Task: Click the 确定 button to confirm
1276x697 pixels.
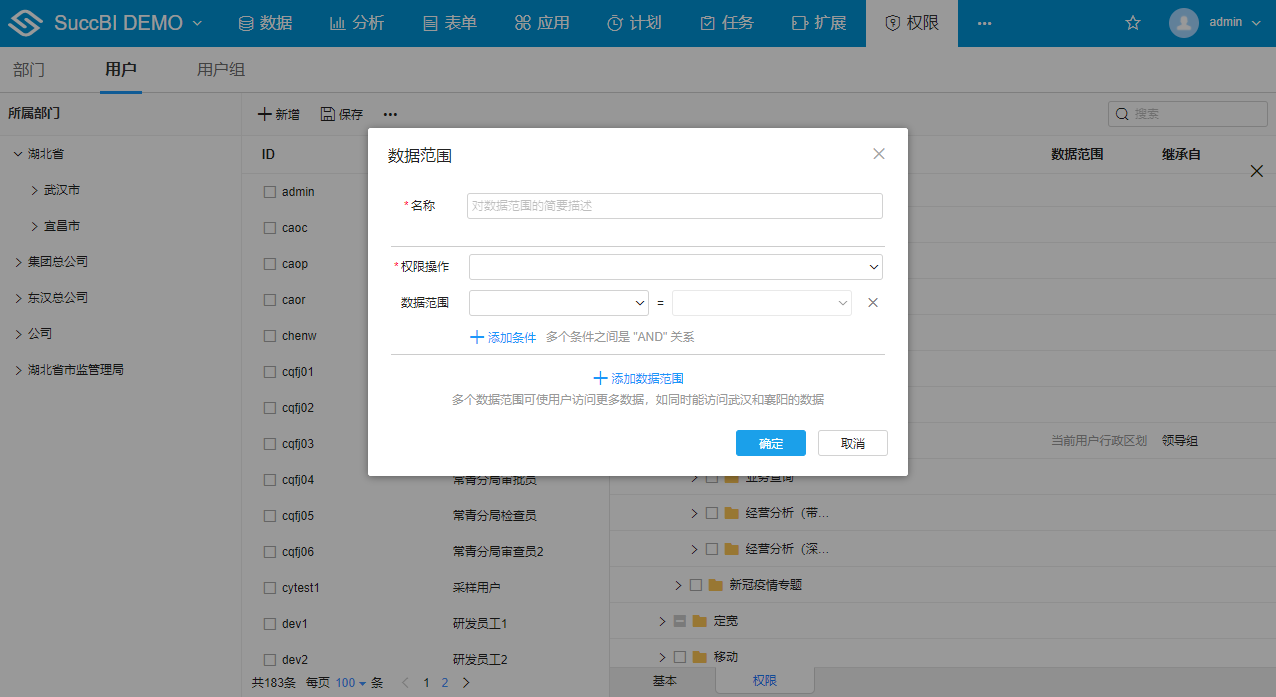Action: [770, 443]
